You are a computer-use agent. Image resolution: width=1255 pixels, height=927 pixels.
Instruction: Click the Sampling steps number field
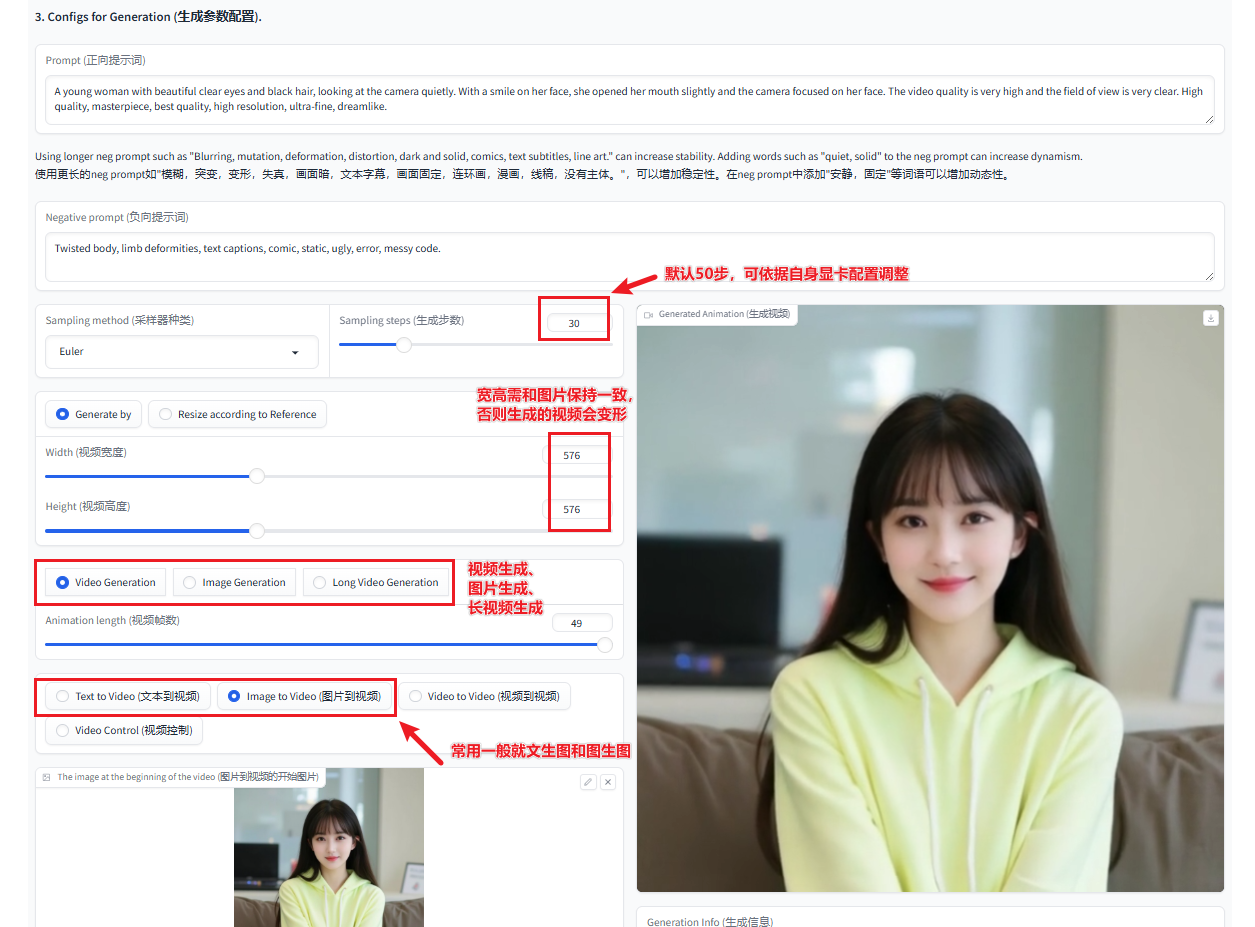(575, 323)
